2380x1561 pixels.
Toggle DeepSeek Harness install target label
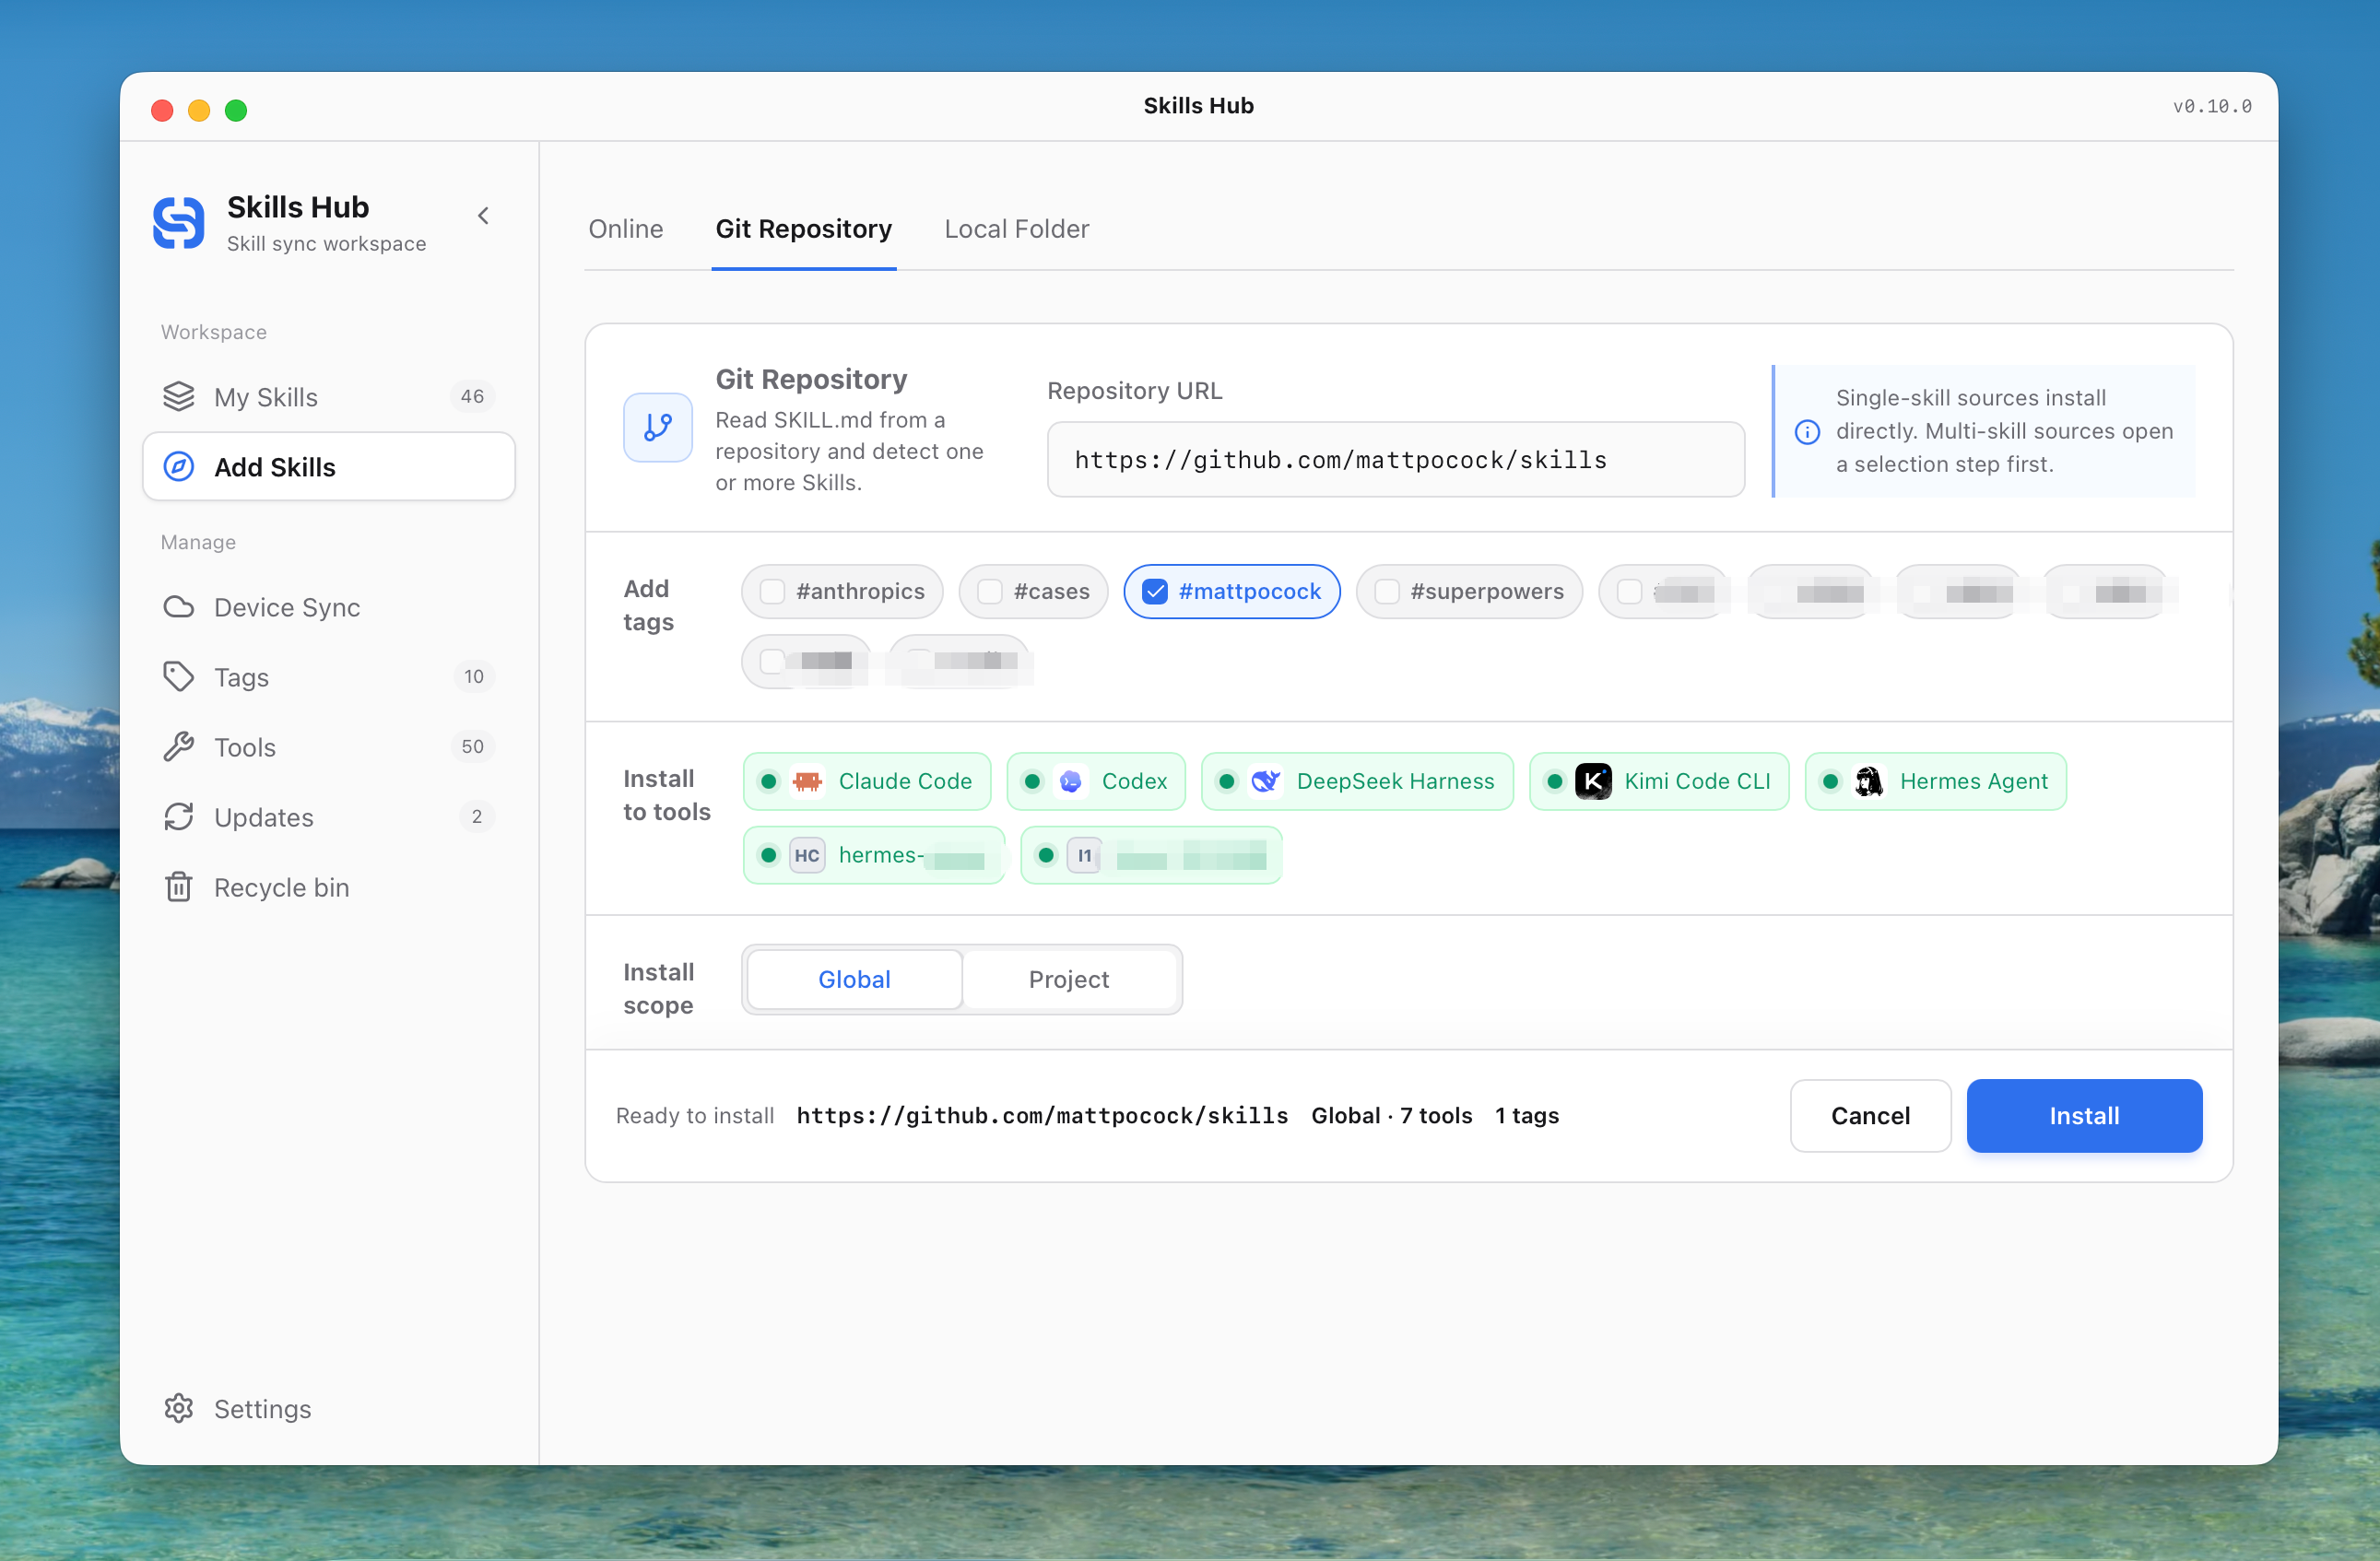(1395, 781)
